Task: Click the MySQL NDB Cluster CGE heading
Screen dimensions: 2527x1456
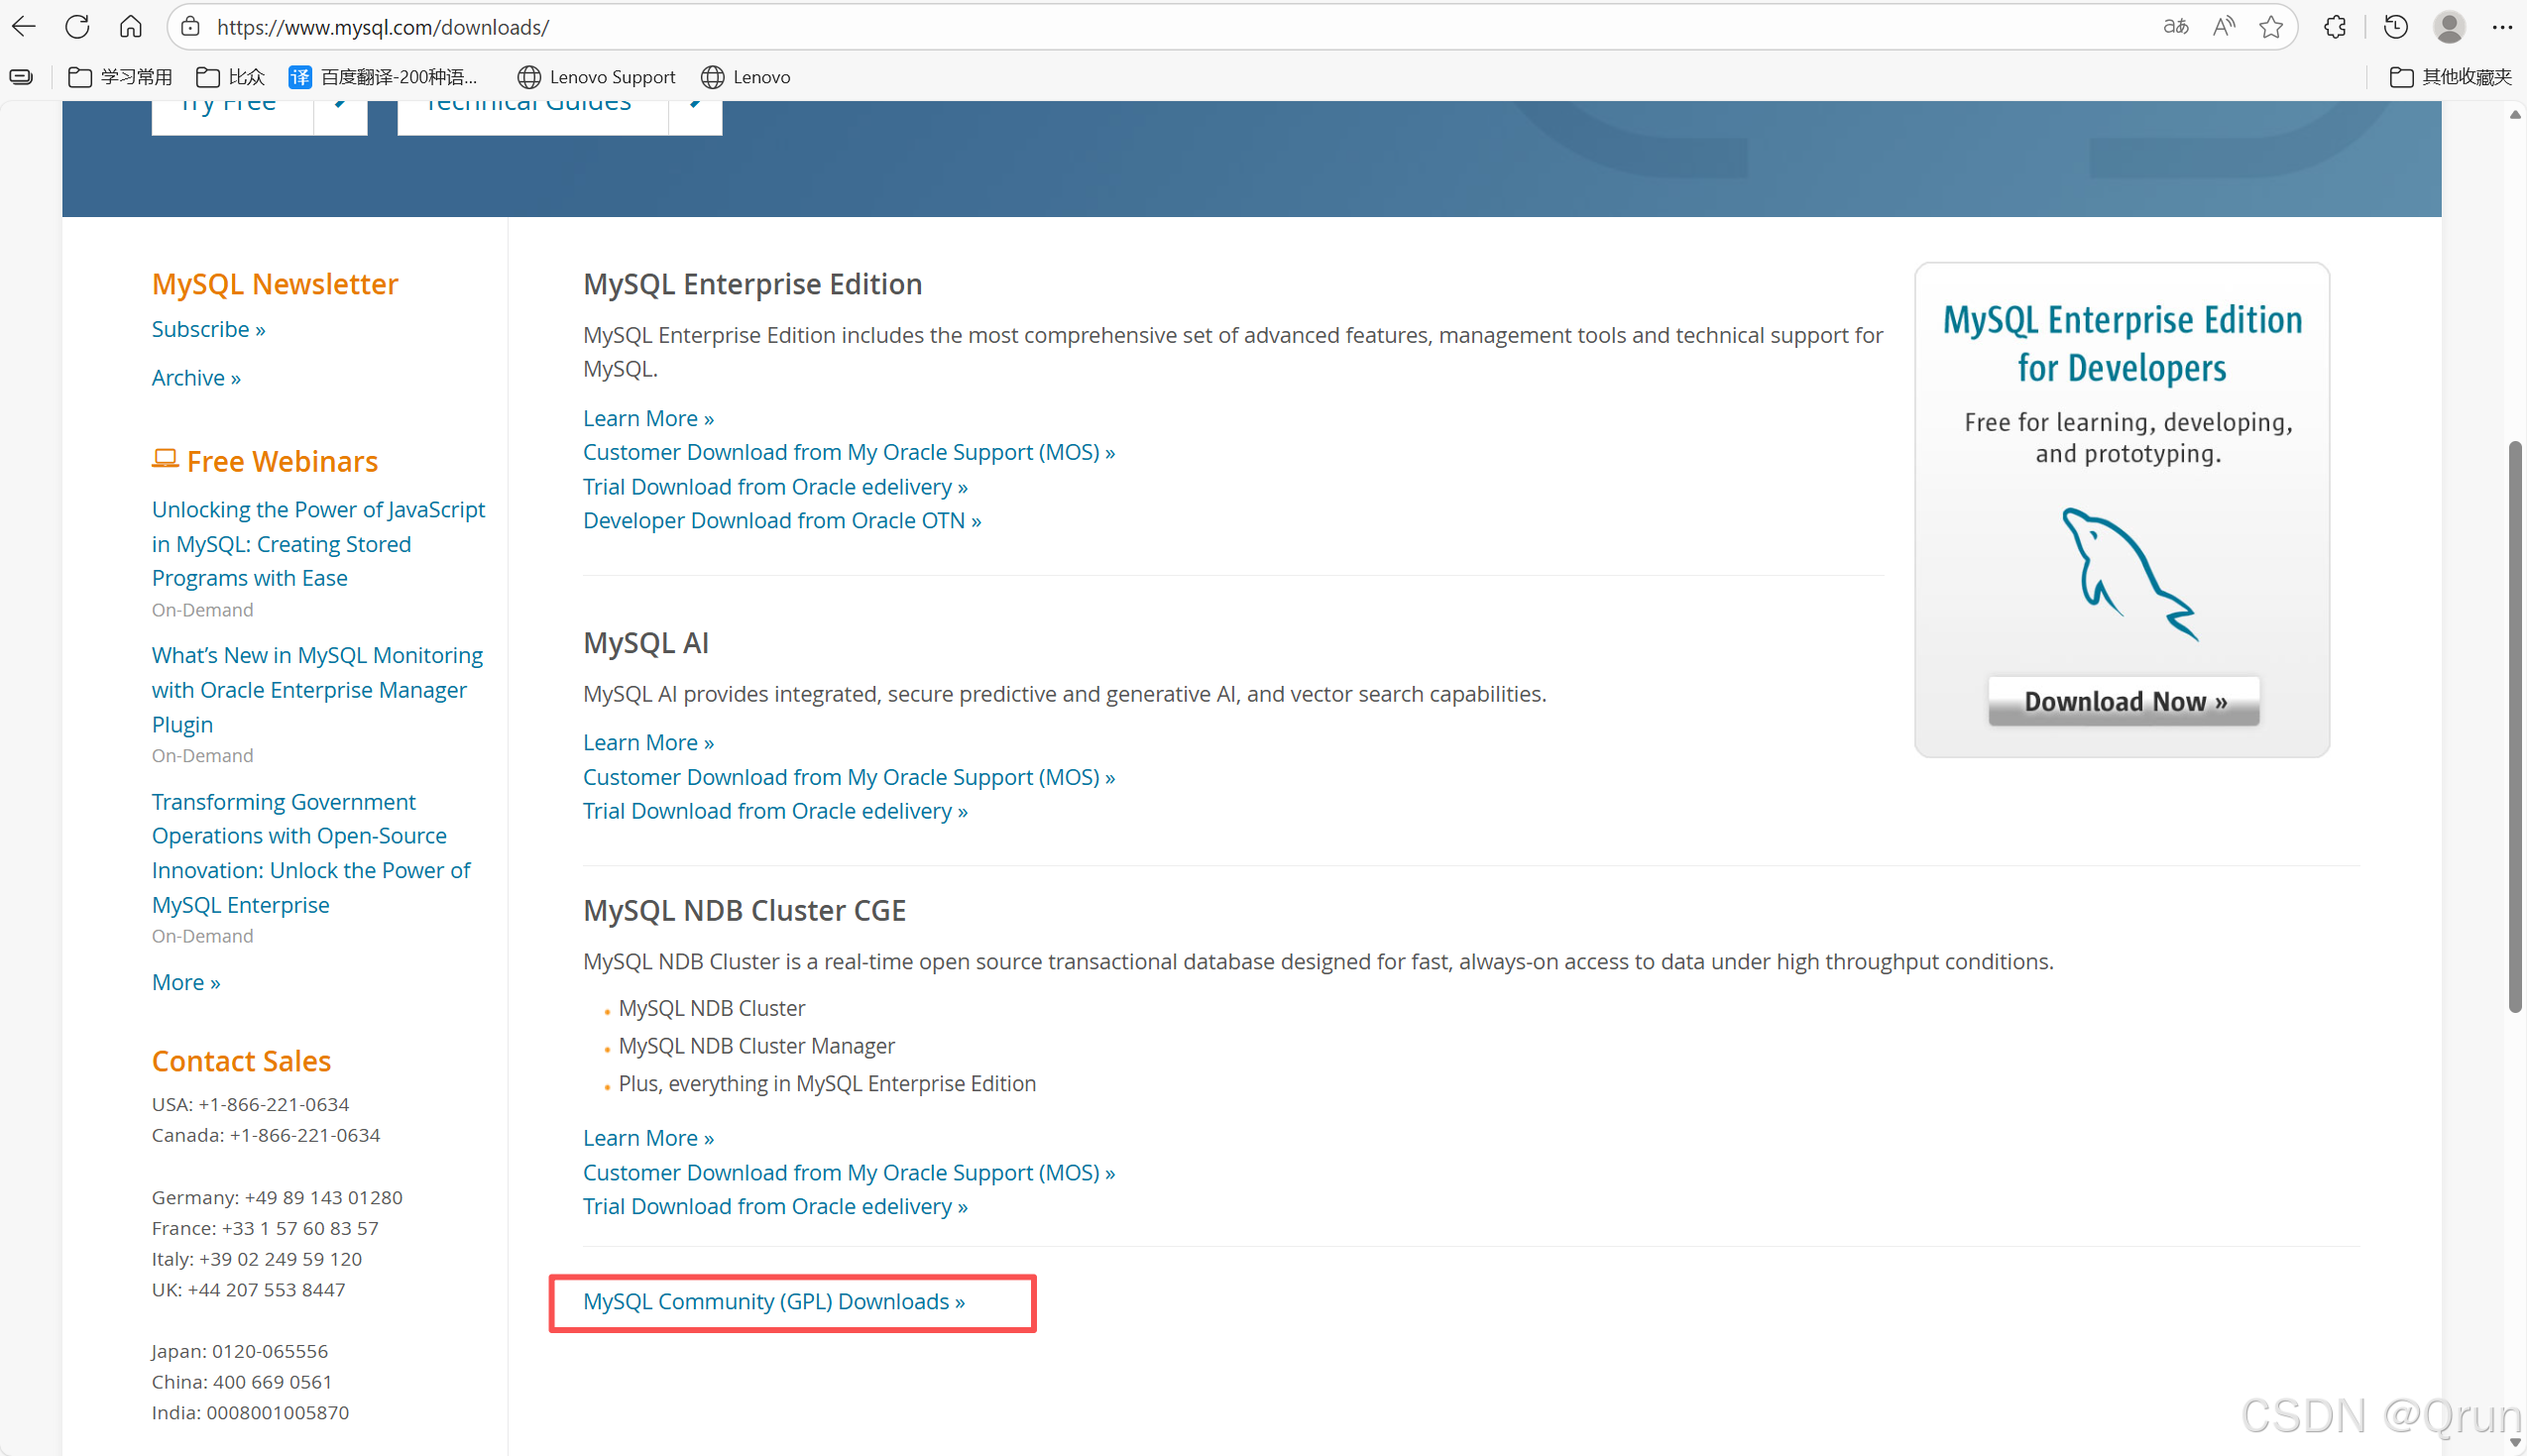Action: pos(744,911)
